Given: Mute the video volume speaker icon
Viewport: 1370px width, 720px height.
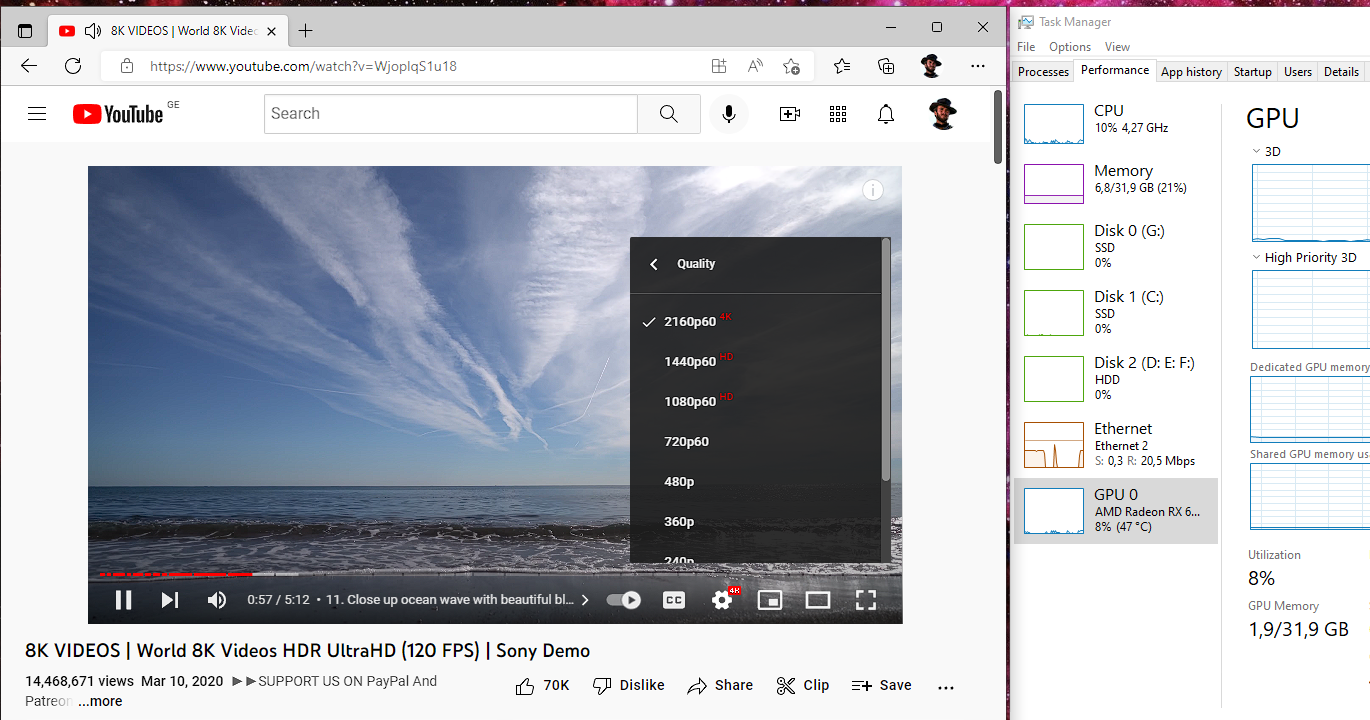Looking at the screenshot, I should pyautogui.click(x=217, y=600).
